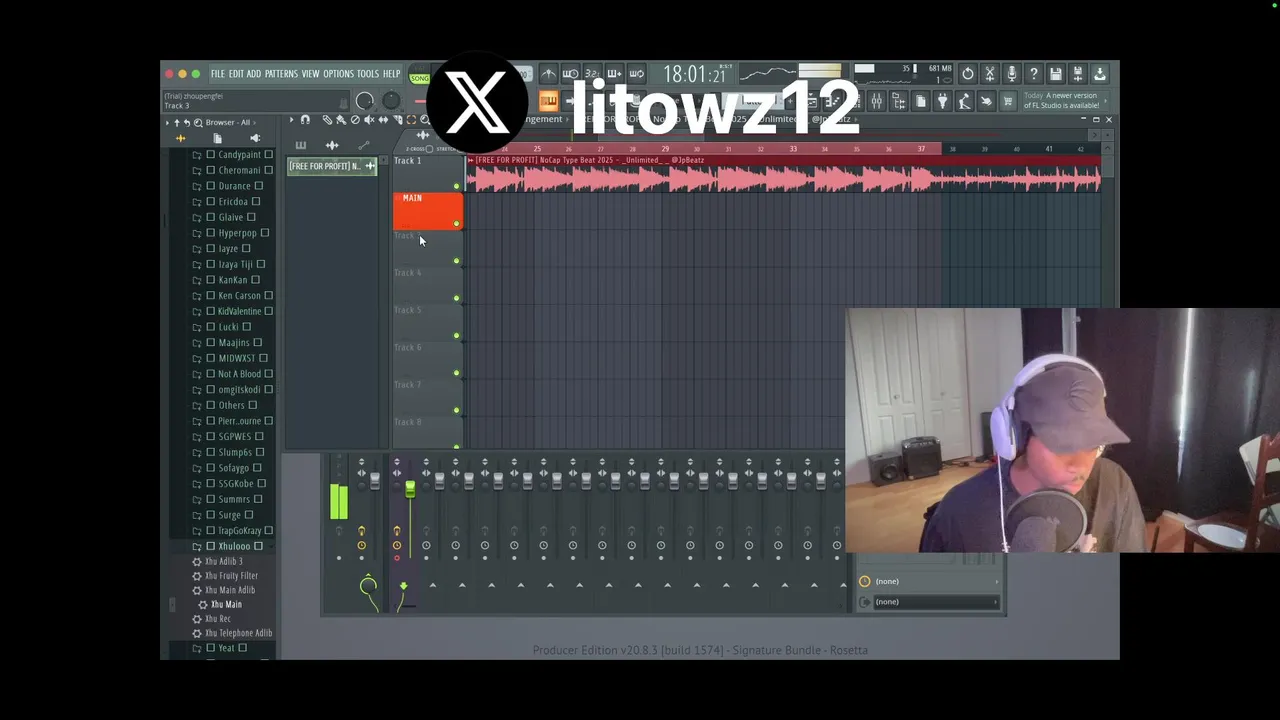This screenshot has width=1280, height=720.
Task: Open playlist options menu arrow
Action: point(291,120)
